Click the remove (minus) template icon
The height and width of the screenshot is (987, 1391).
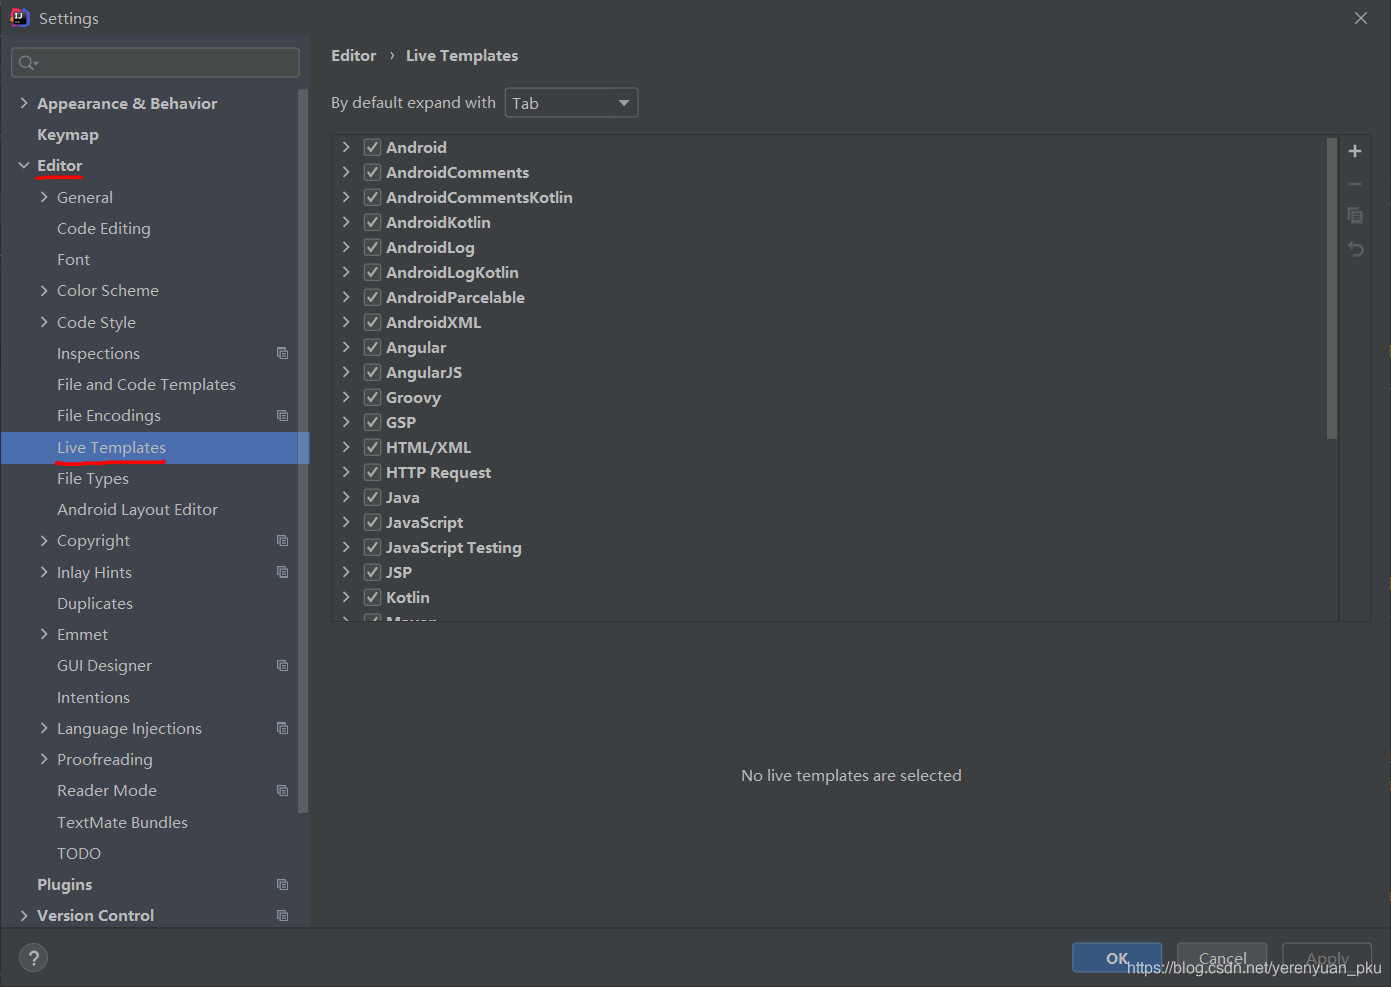pos(1355,184)
